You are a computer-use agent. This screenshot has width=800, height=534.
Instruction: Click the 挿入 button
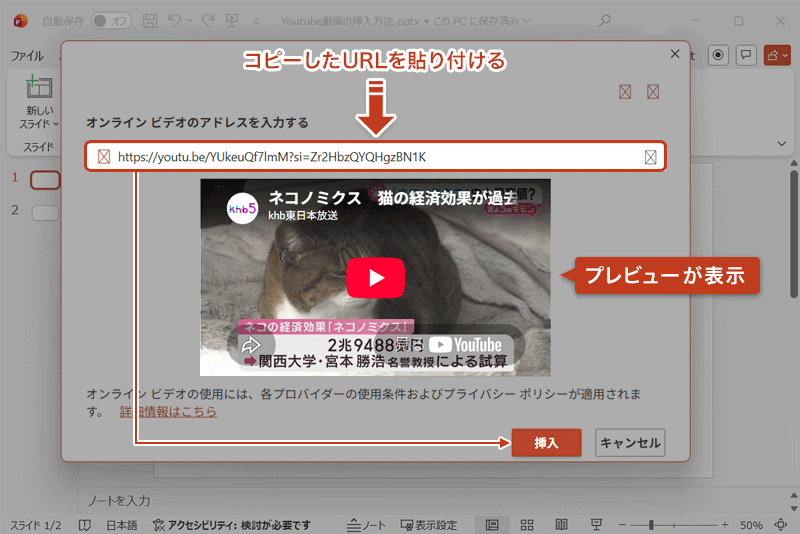pyautogui.click(x=546, y=442)
